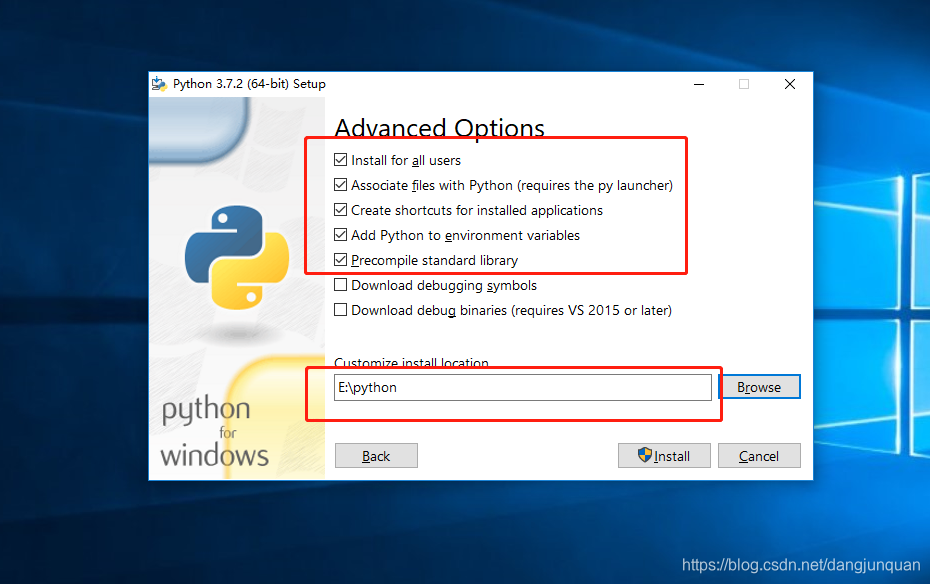This screenshot has height=584, width=930.
Task: Minimize the Python Setup window
Action: 699,84
